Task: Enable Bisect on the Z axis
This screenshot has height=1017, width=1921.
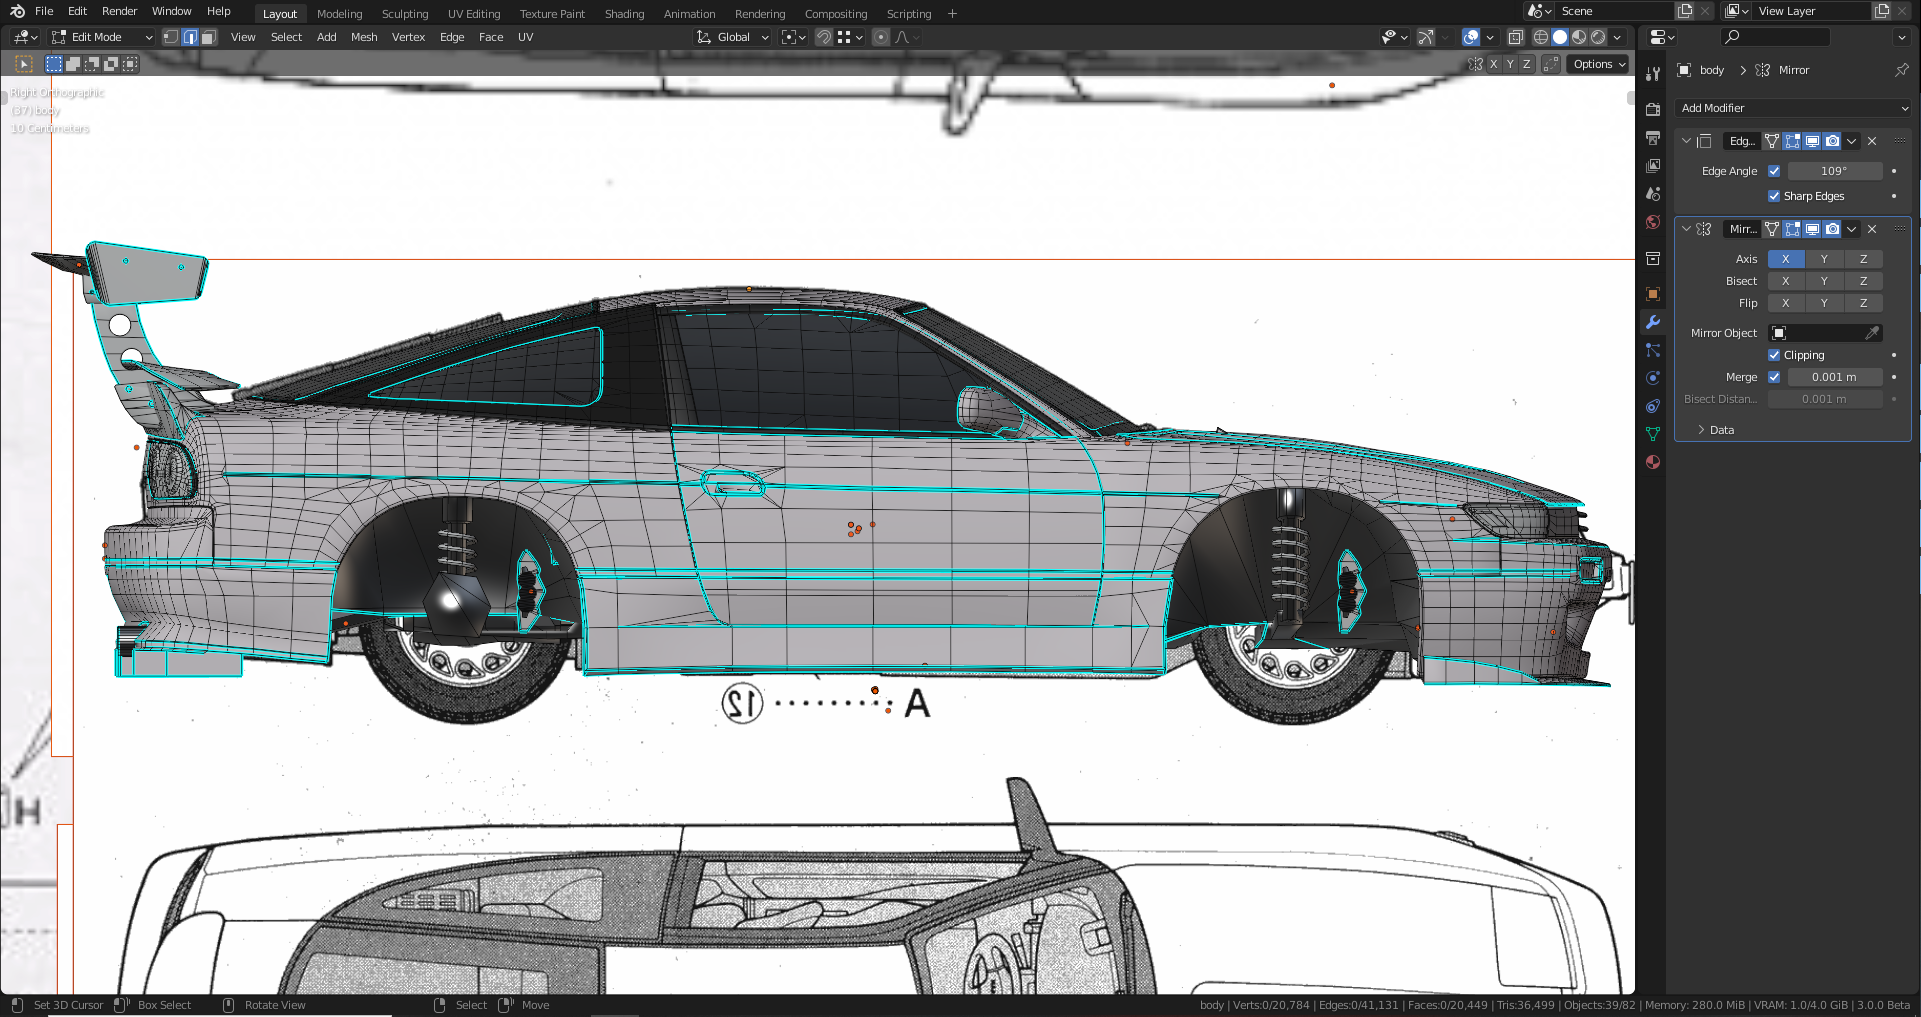Action: click(x=1863, y=281)
